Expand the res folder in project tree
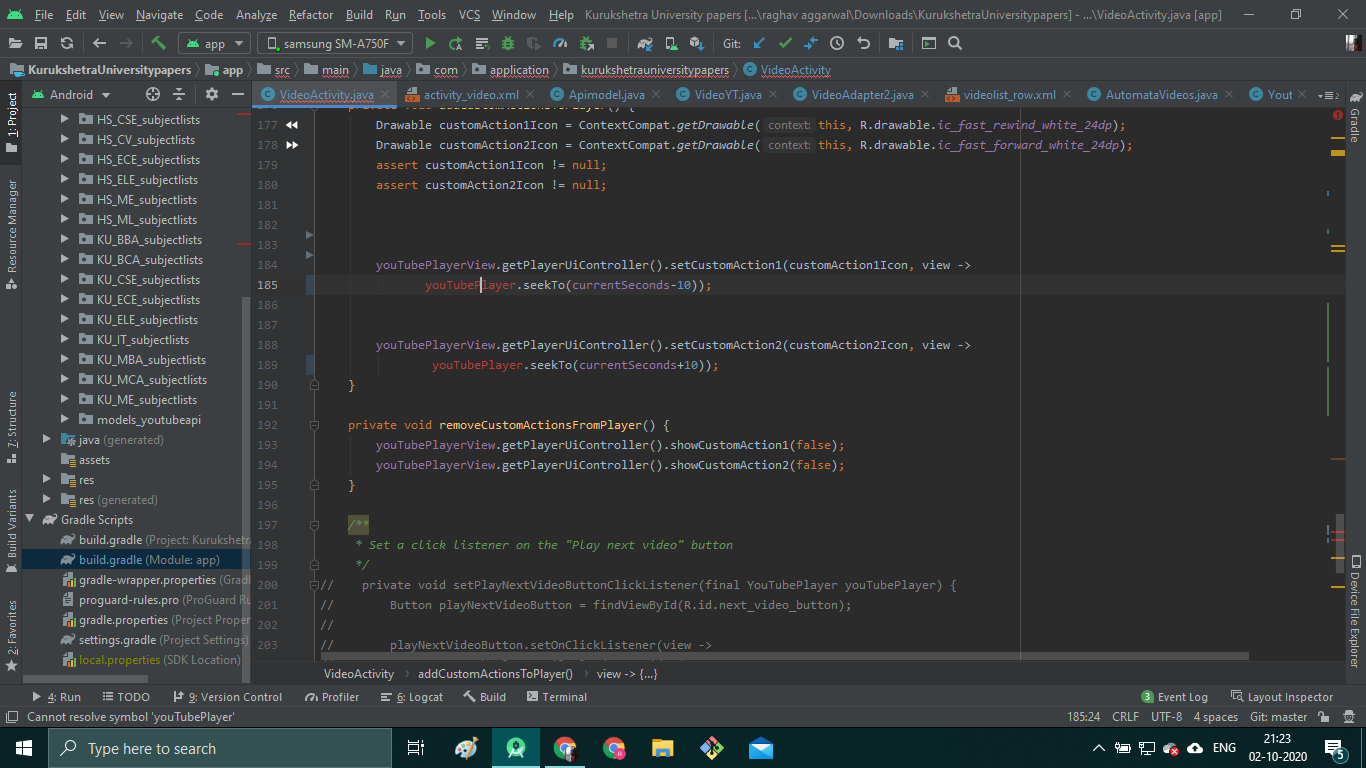This screenshot has width=1366, height=768. coord(47,480)
